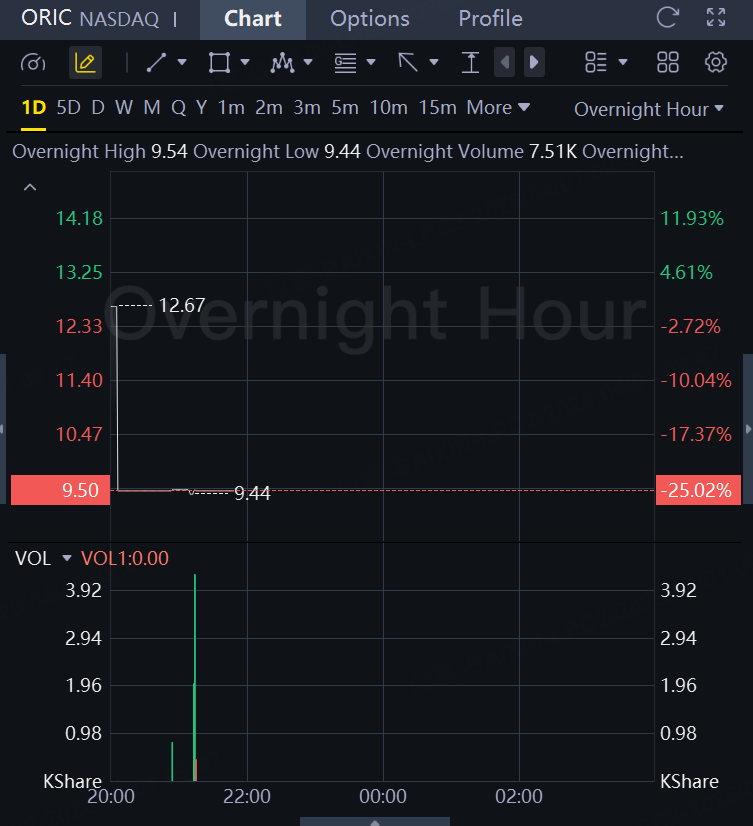Click the gauge indicator icon
Image resolution: width=753 pixels, height=826 pixels.
(x=33, y=63)
